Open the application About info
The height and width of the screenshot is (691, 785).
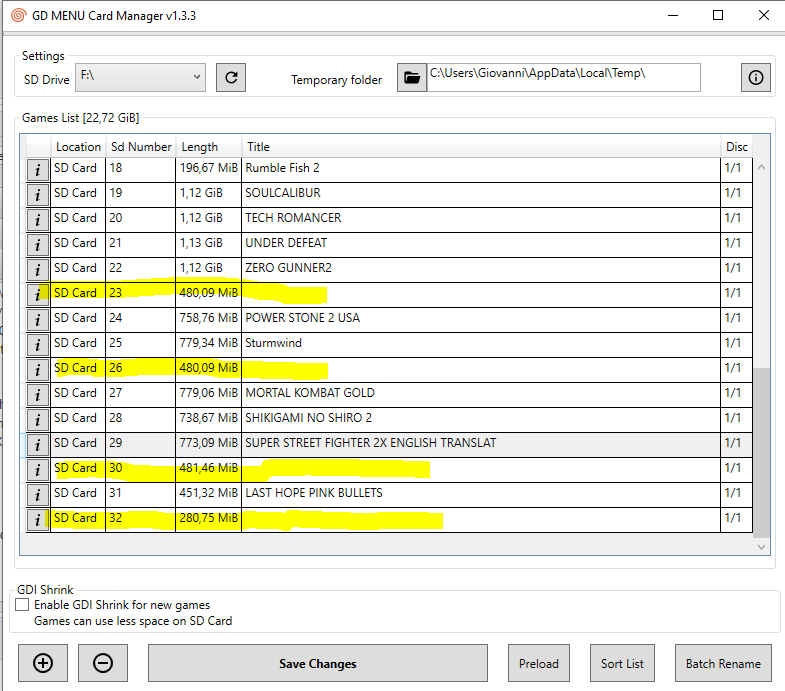(755, 78)
